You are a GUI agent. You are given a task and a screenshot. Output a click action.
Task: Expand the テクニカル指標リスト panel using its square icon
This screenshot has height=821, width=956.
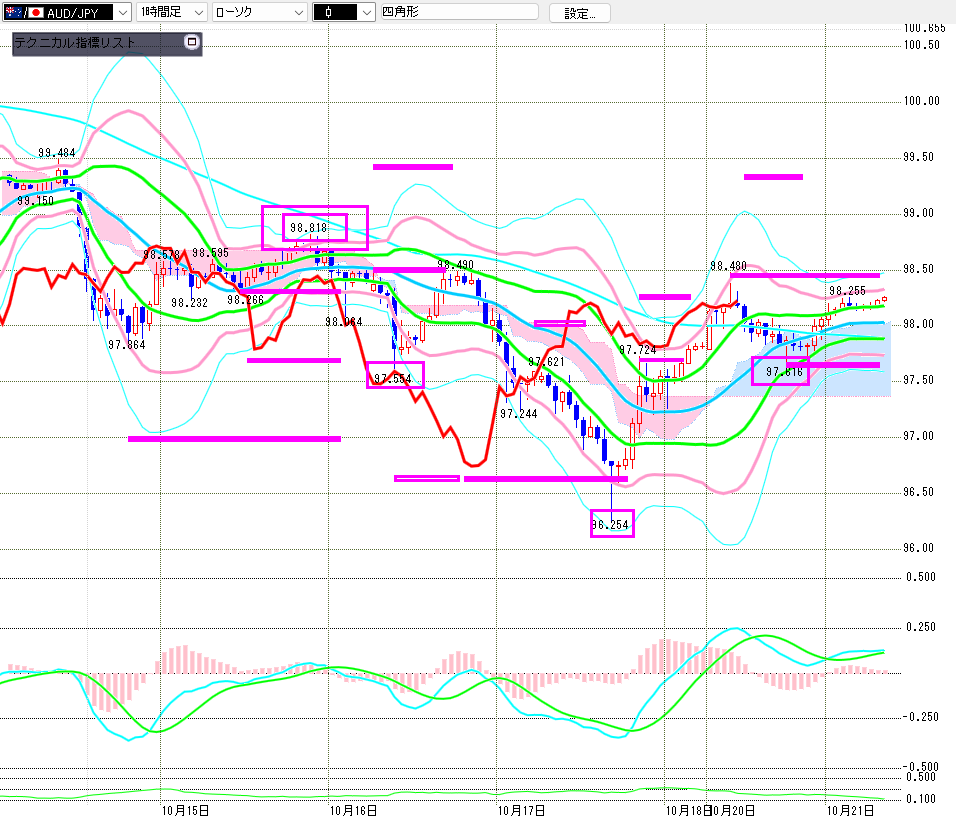point(192,43)
